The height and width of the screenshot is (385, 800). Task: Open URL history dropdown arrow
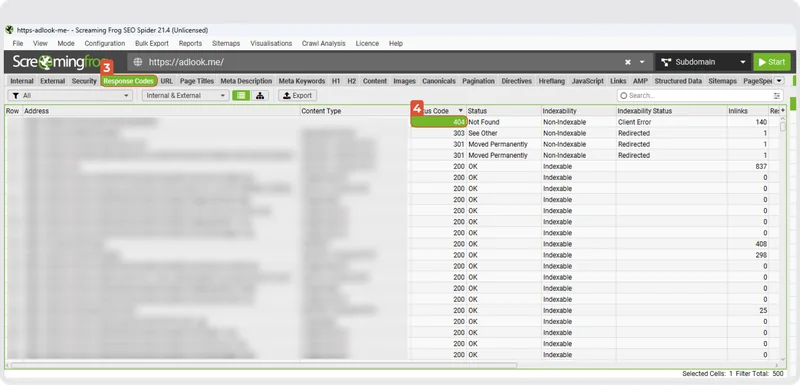pos(642,62)
